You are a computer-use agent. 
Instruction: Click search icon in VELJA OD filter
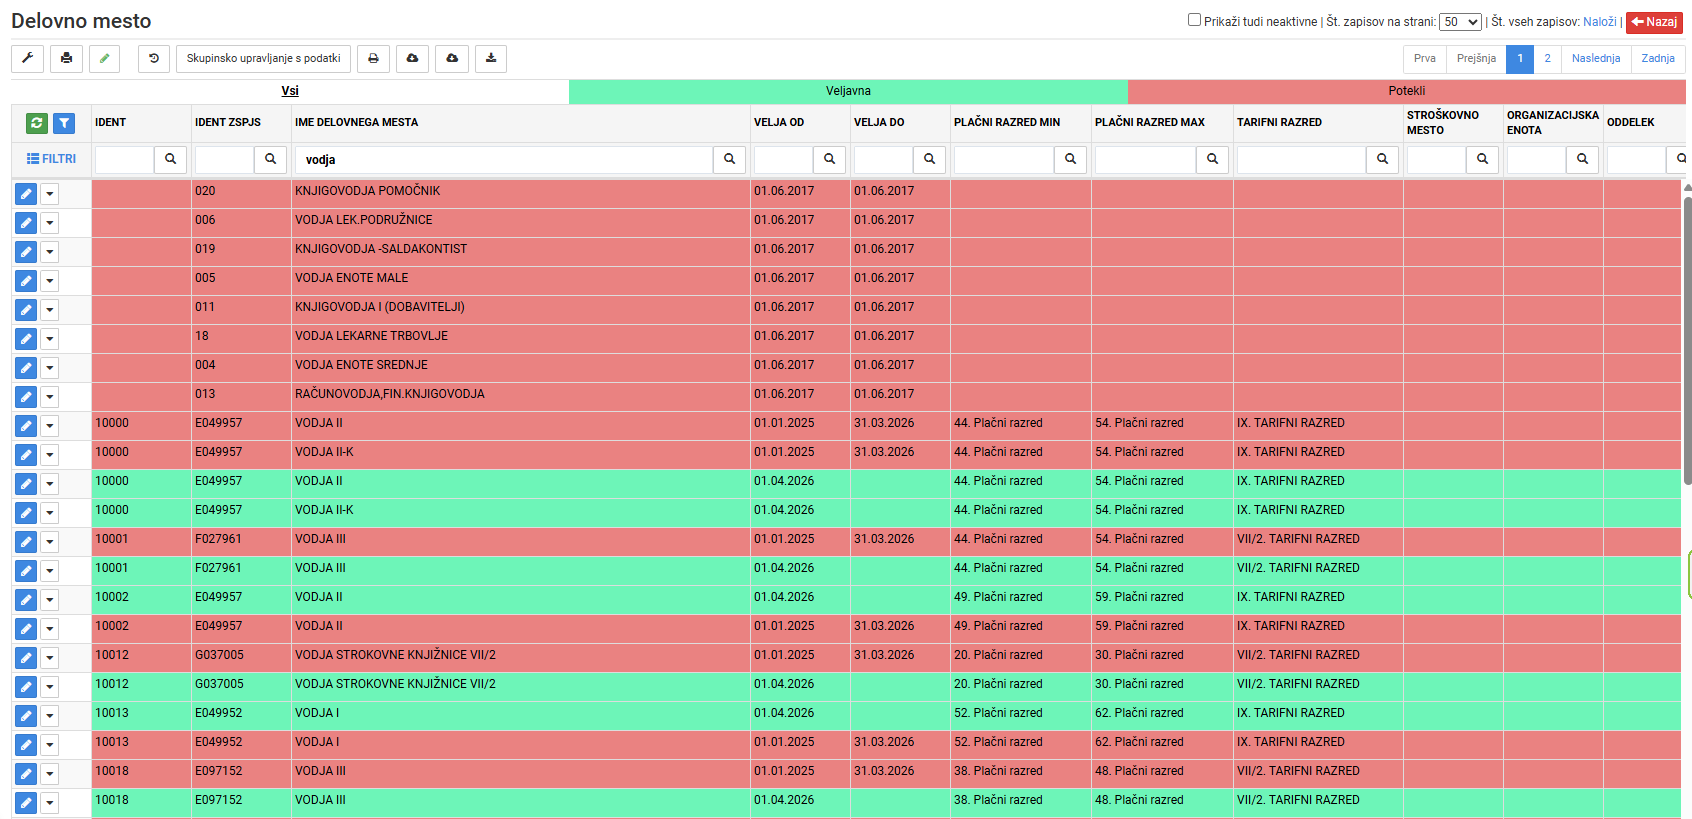tap(830, 159)
